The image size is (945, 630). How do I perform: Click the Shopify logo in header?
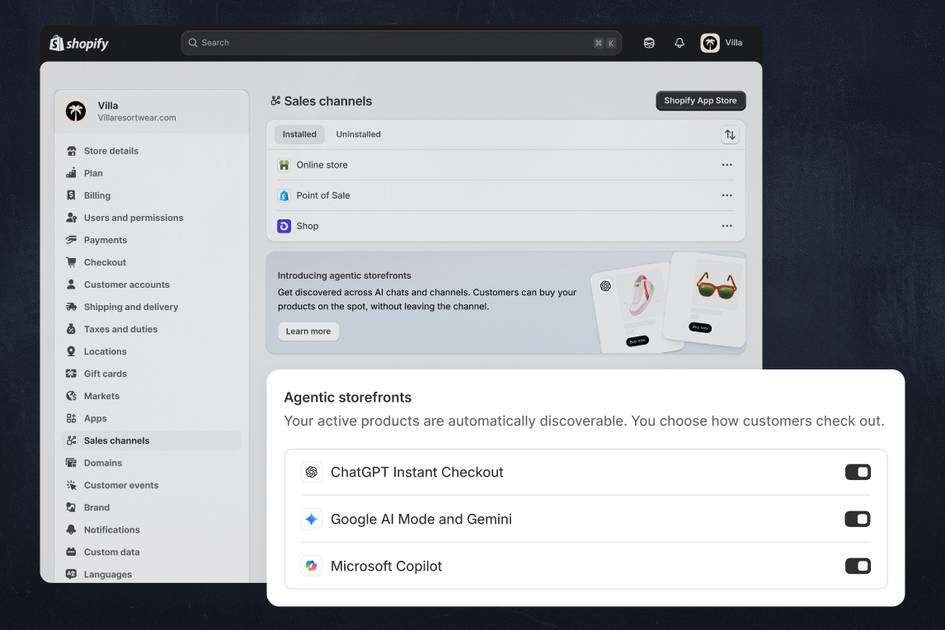tap(79, 43)
